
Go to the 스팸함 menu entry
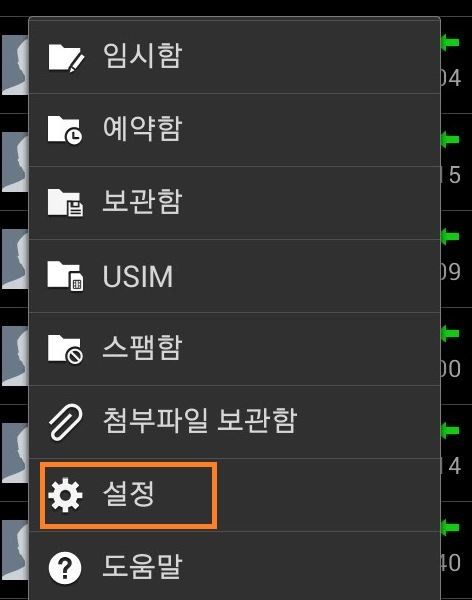tap(234, 349)
